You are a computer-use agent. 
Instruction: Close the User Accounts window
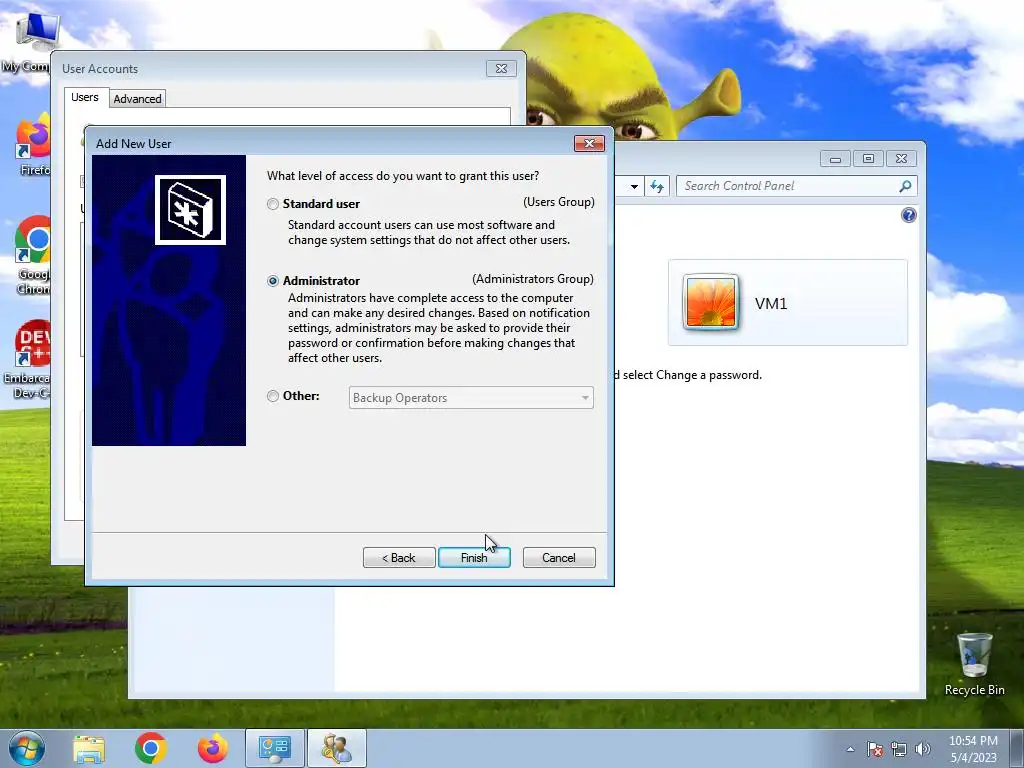(501, 69)
